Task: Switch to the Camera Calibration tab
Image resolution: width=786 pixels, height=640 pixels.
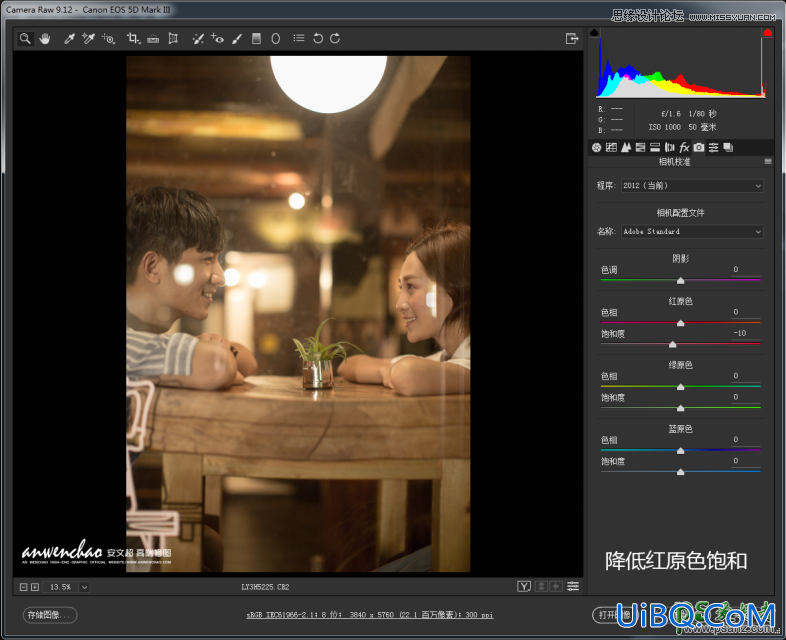Action: click(699, 147)
